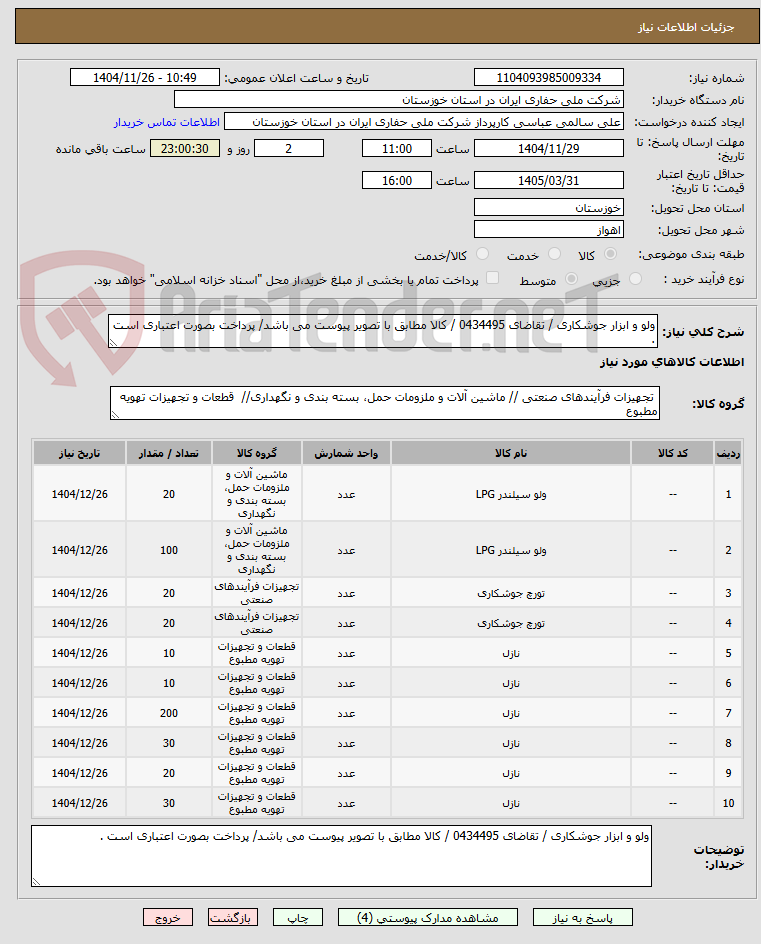Select the کالا/خدمت radio button
Screen dimensions: 761x944
tap(482, 254)
